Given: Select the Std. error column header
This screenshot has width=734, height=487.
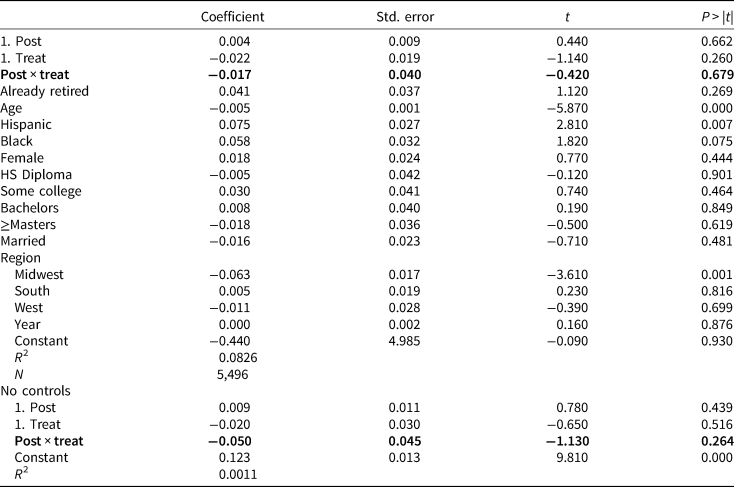Looking at the screenshot, I should pos(405,17).
